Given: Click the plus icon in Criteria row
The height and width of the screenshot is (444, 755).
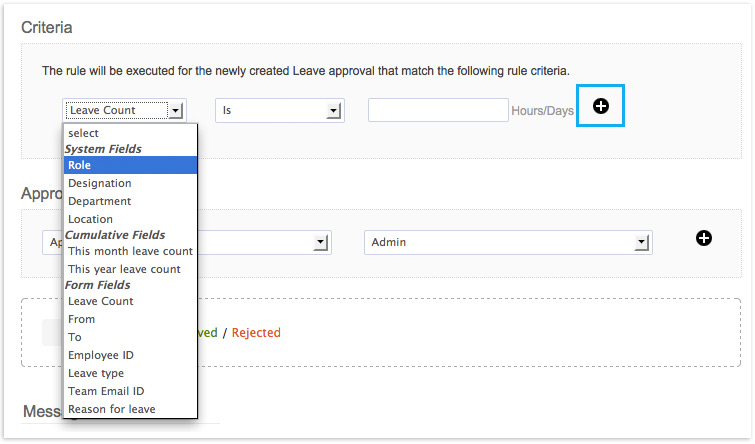Looking at the screenshot, I should coord(601,106).
